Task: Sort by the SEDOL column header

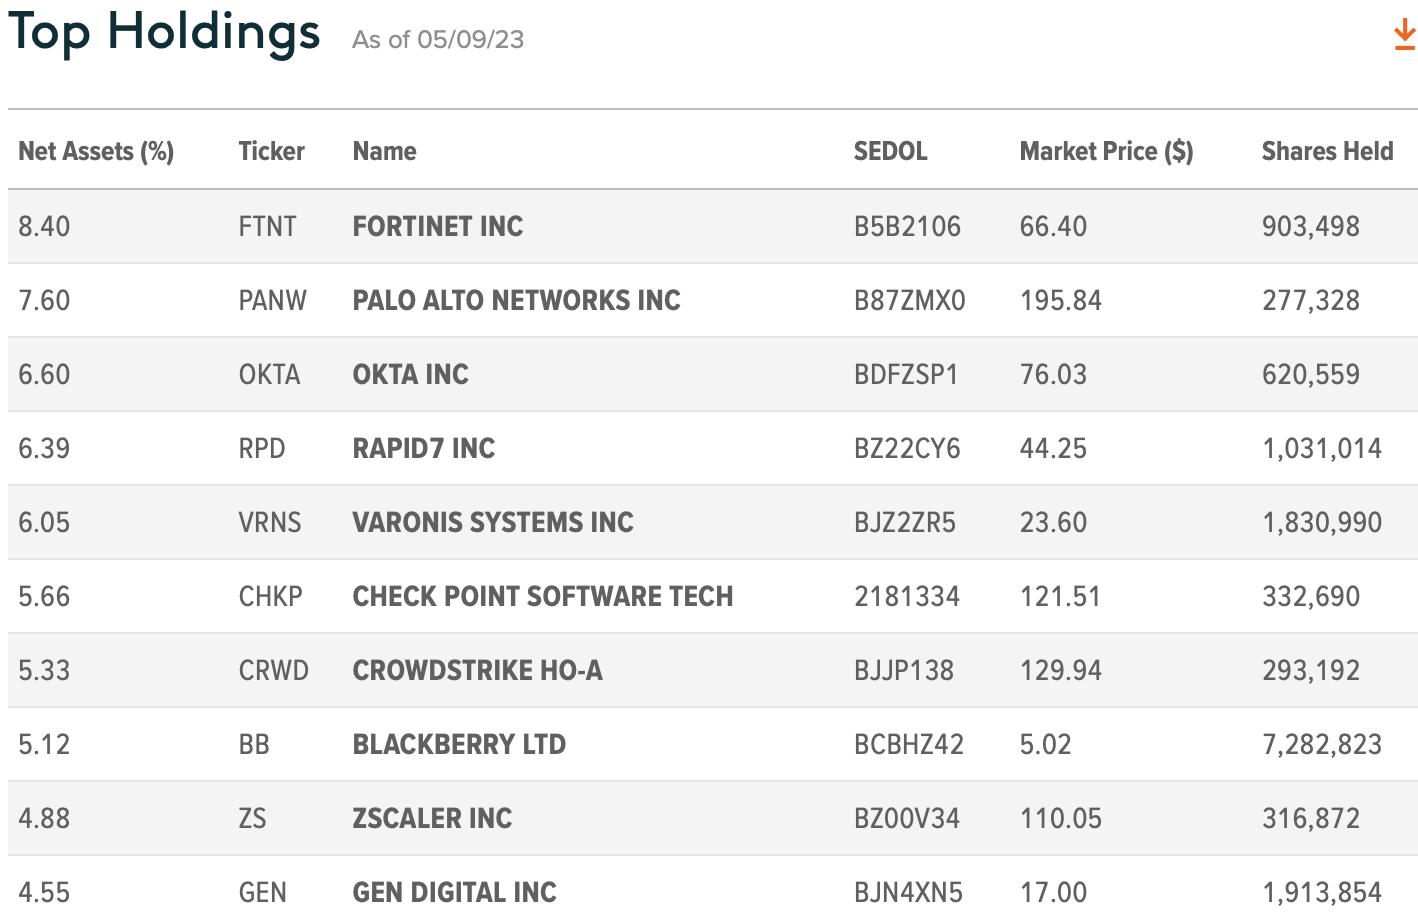Action: pos(890,151)
